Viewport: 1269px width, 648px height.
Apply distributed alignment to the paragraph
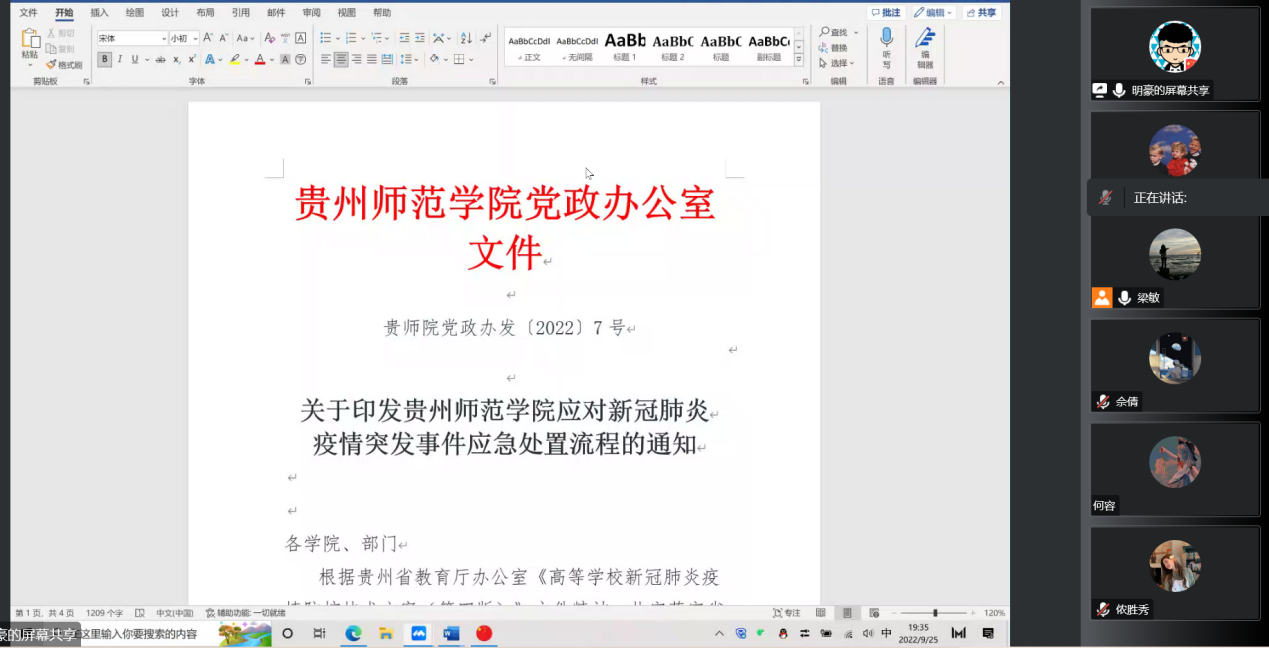pyautogui.click(x=387, y=60)
